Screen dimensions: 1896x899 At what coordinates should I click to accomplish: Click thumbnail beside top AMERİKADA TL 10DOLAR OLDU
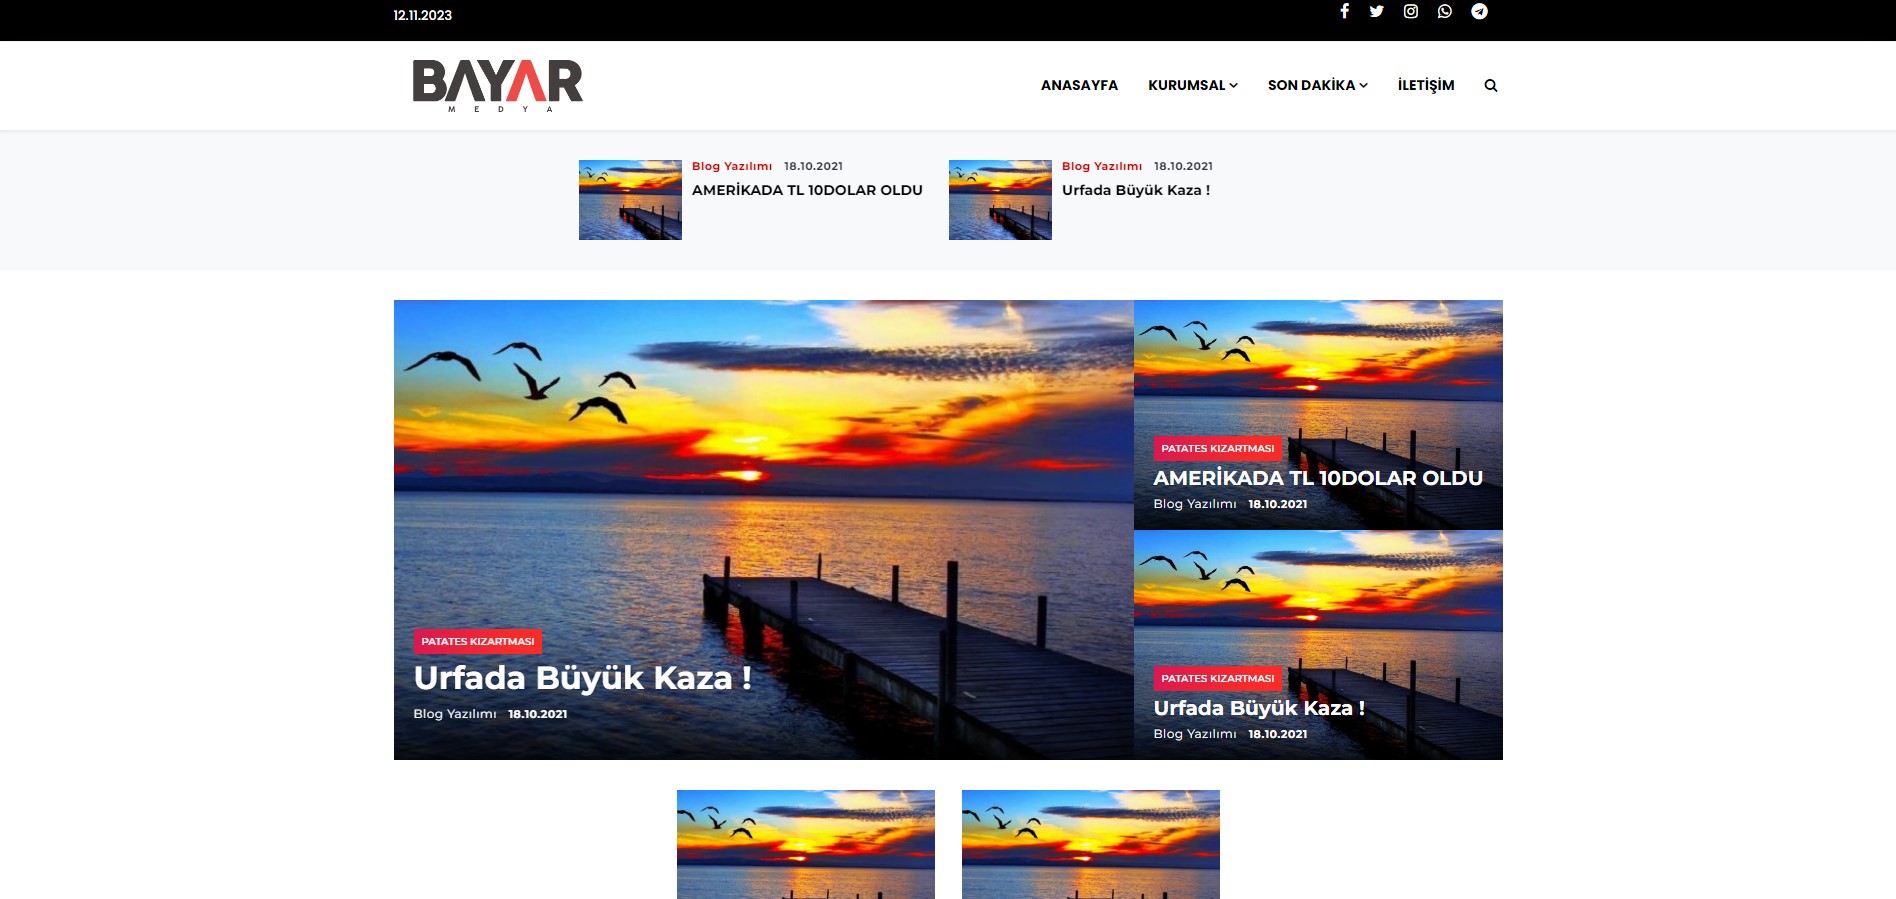(630, 200)
